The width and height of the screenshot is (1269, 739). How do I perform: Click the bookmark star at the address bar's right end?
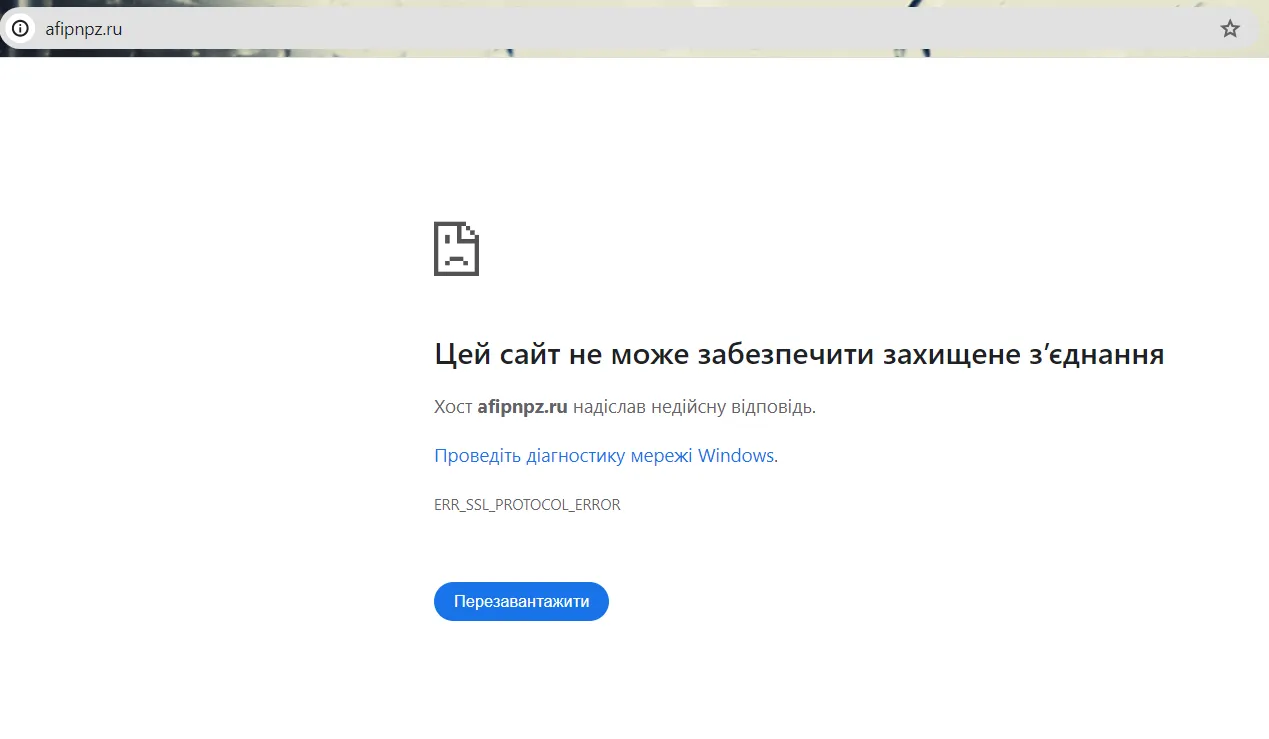(x=1229, y=28)
